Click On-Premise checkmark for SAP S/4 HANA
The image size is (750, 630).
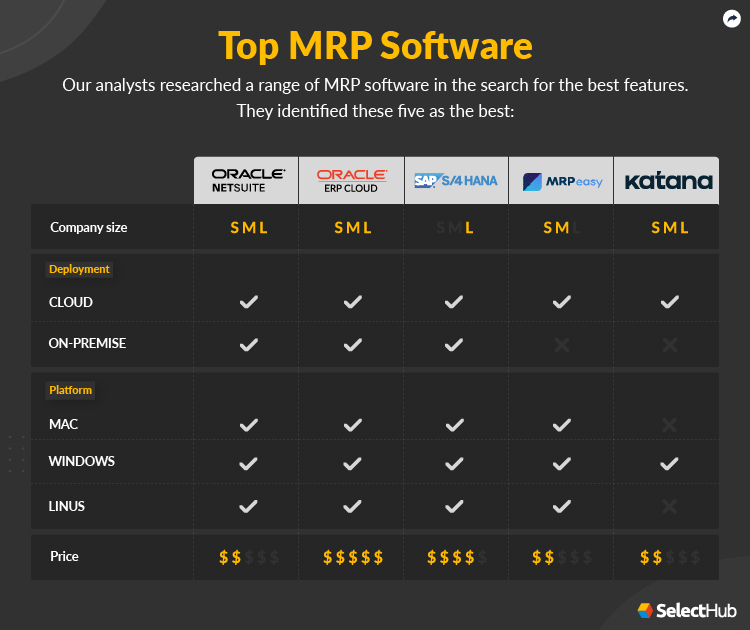[453, 344]
